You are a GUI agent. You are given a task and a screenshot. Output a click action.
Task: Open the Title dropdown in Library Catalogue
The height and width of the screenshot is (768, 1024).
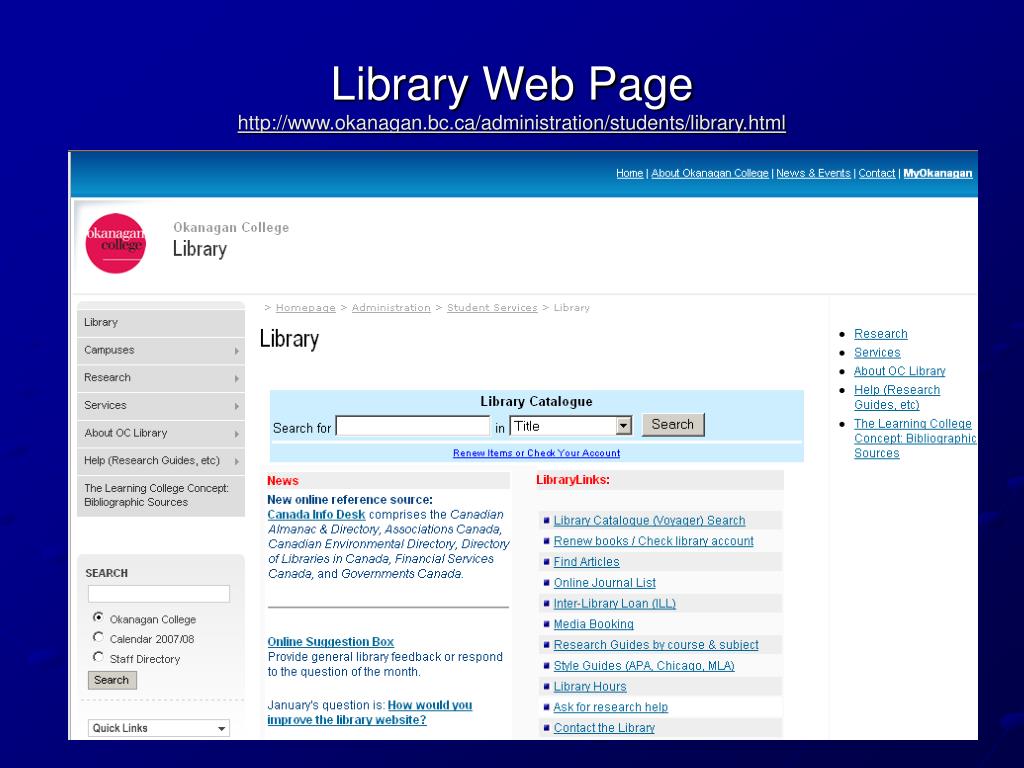[571, 426]
